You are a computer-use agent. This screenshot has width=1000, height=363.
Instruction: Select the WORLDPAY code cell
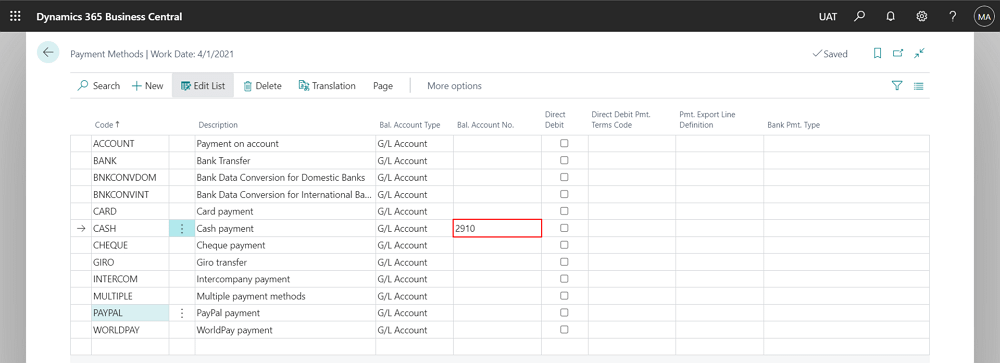130,330
